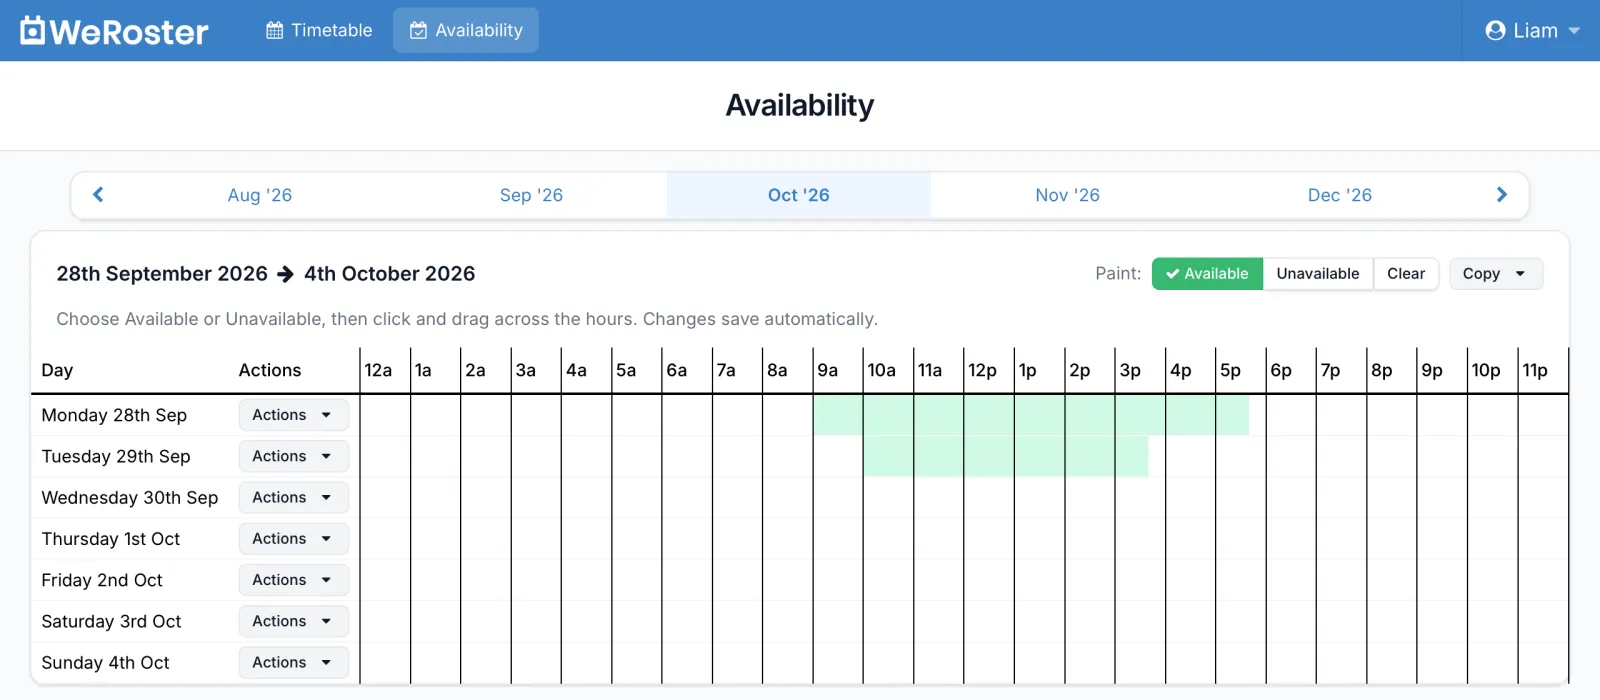Click Tuesday's green availability block
Screen dimensions: 1600x700
[1006, 456]
